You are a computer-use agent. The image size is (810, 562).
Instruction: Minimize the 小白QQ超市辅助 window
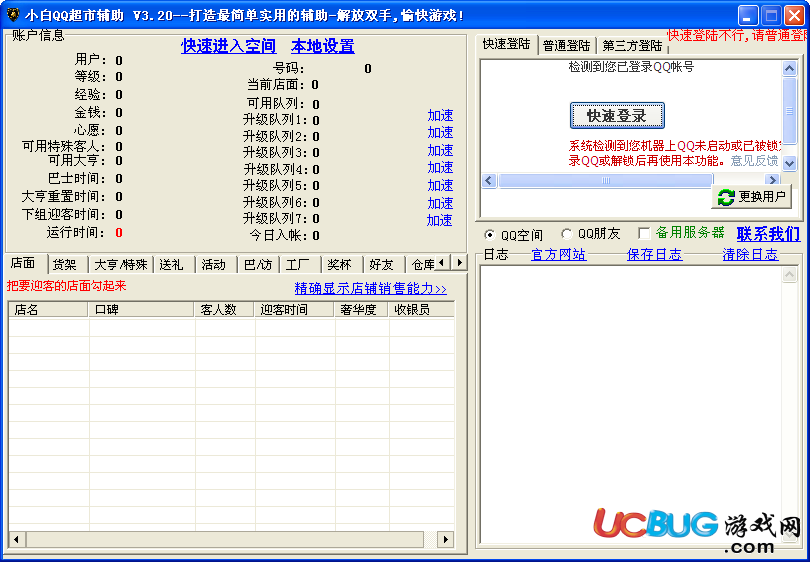pos(747,15)
